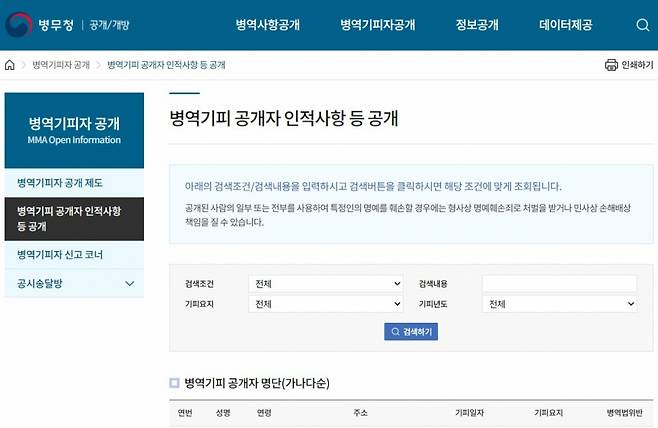
Task: Select 병역기피자 공개 제도 in sidebar
Action: pos(60,183)
